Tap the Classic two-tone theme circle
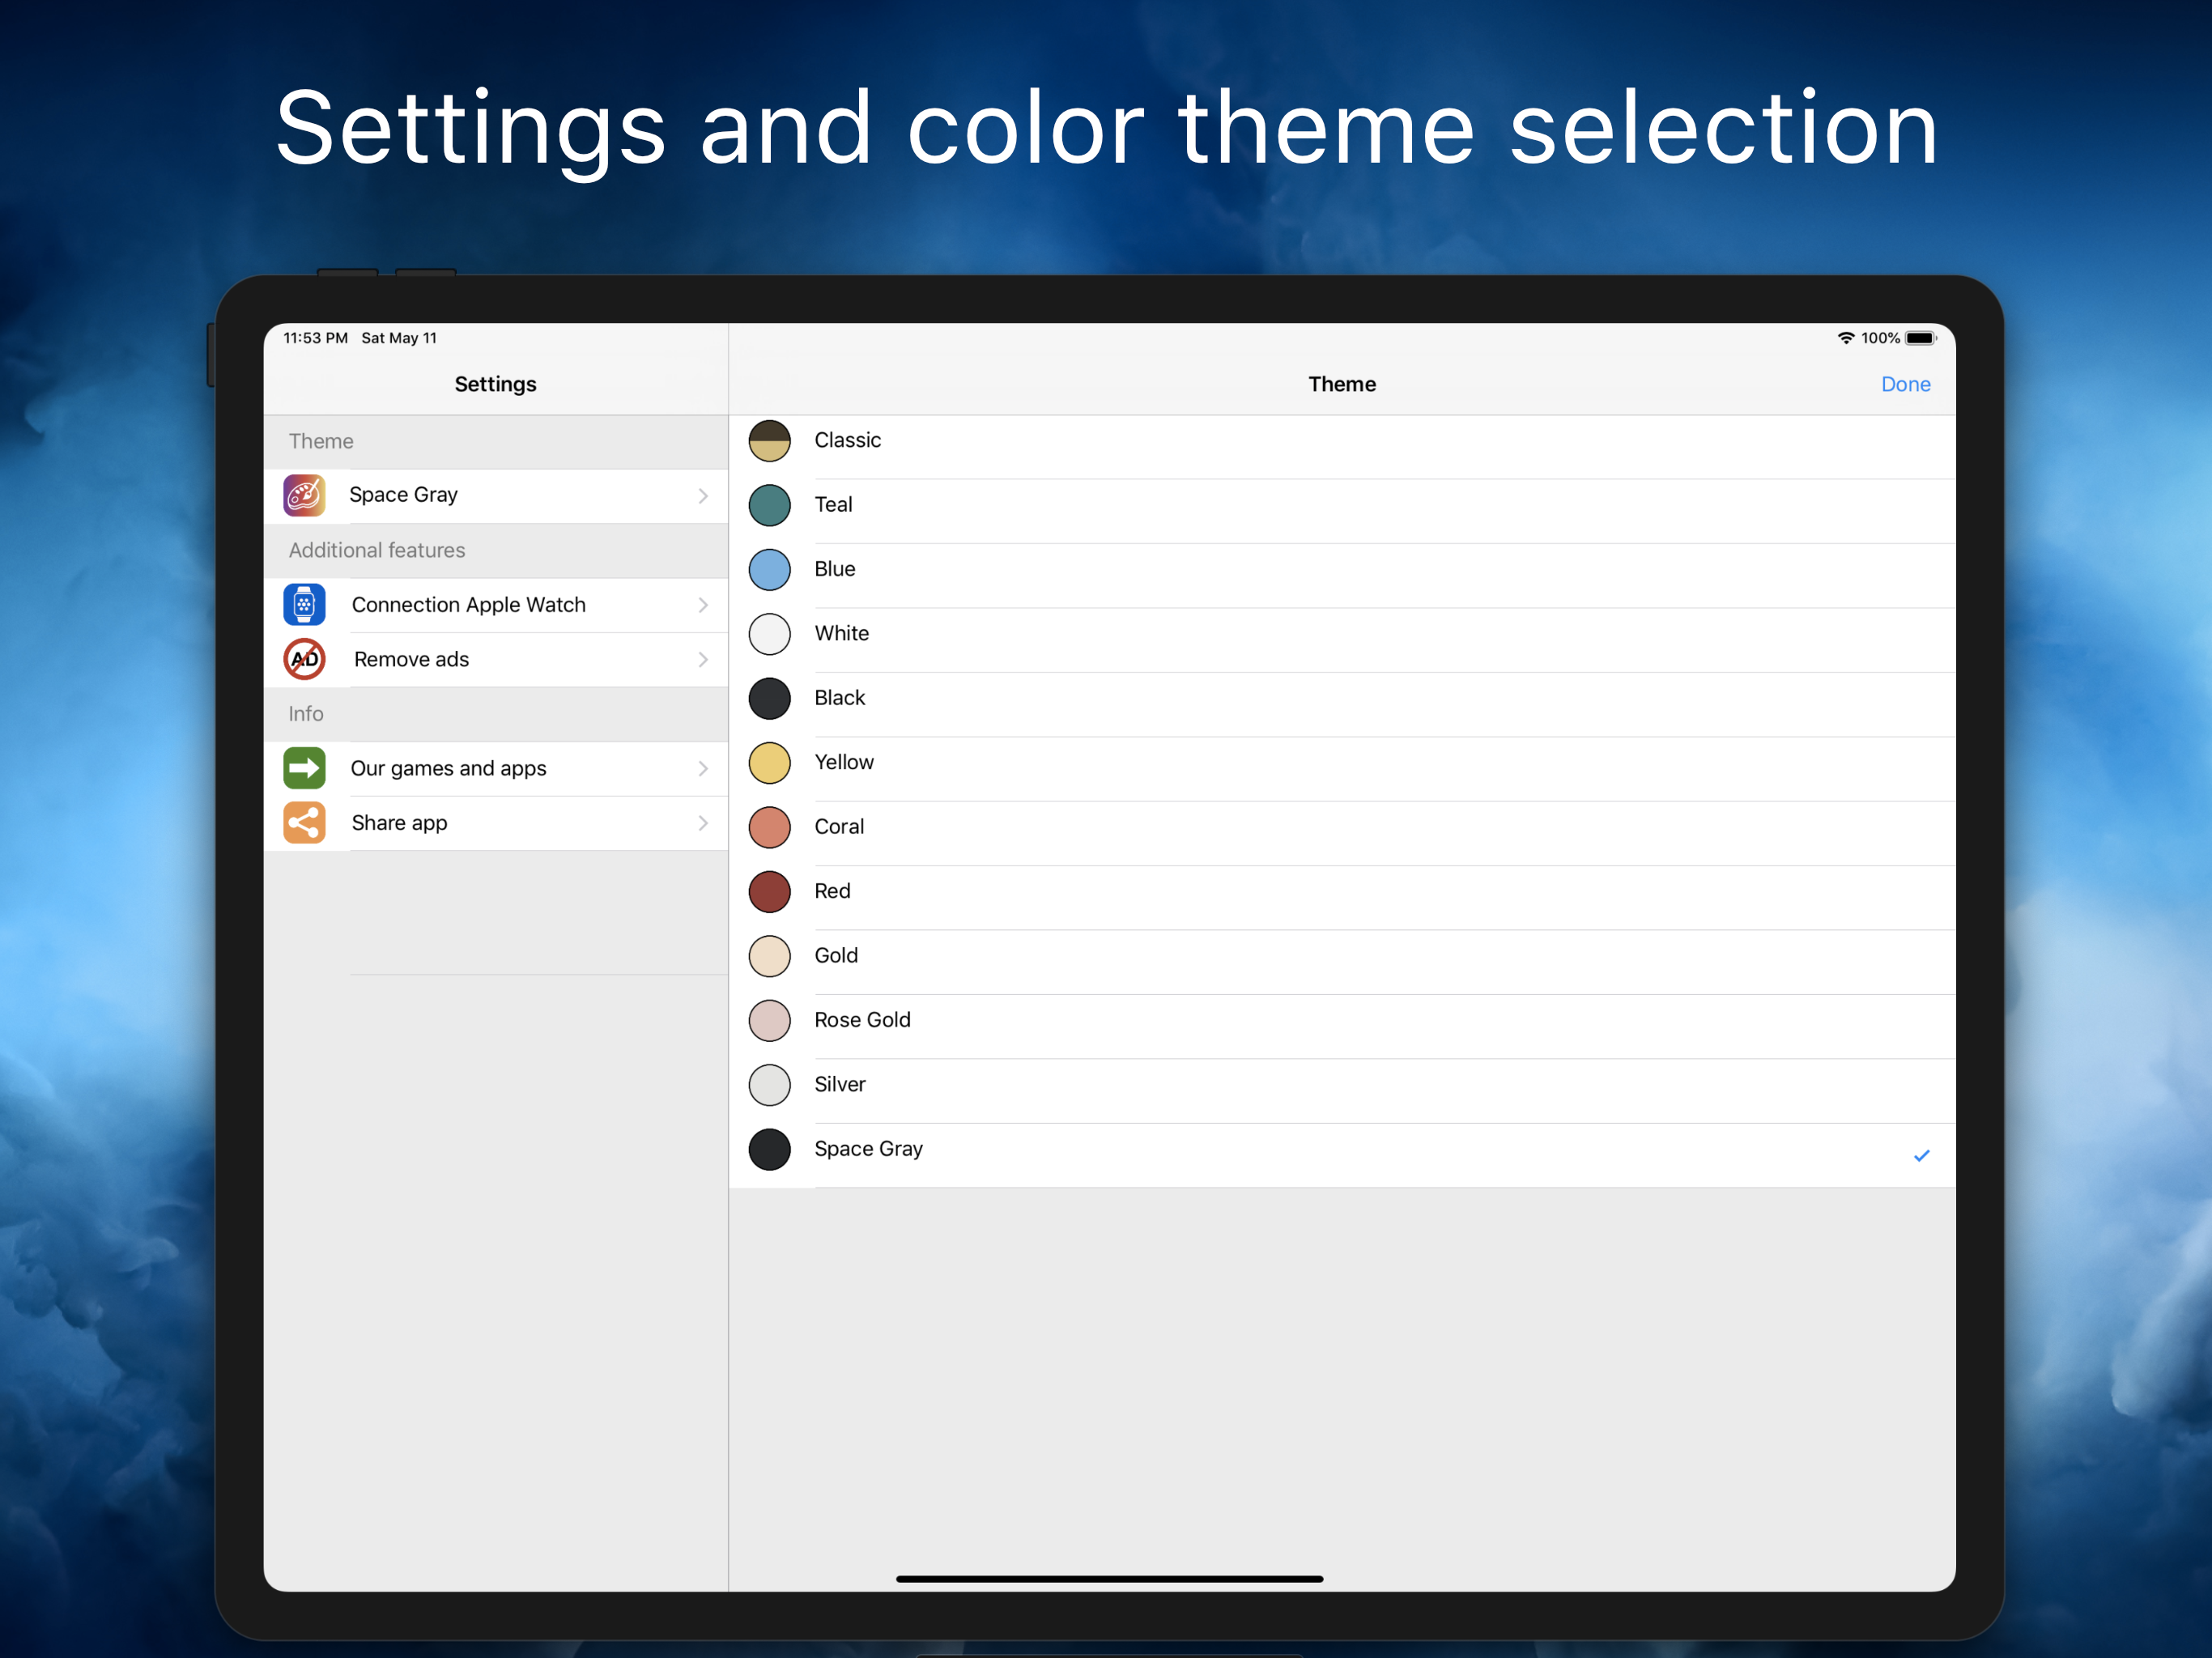Screen dimensions: 2212x1658 tap(769, 441)
